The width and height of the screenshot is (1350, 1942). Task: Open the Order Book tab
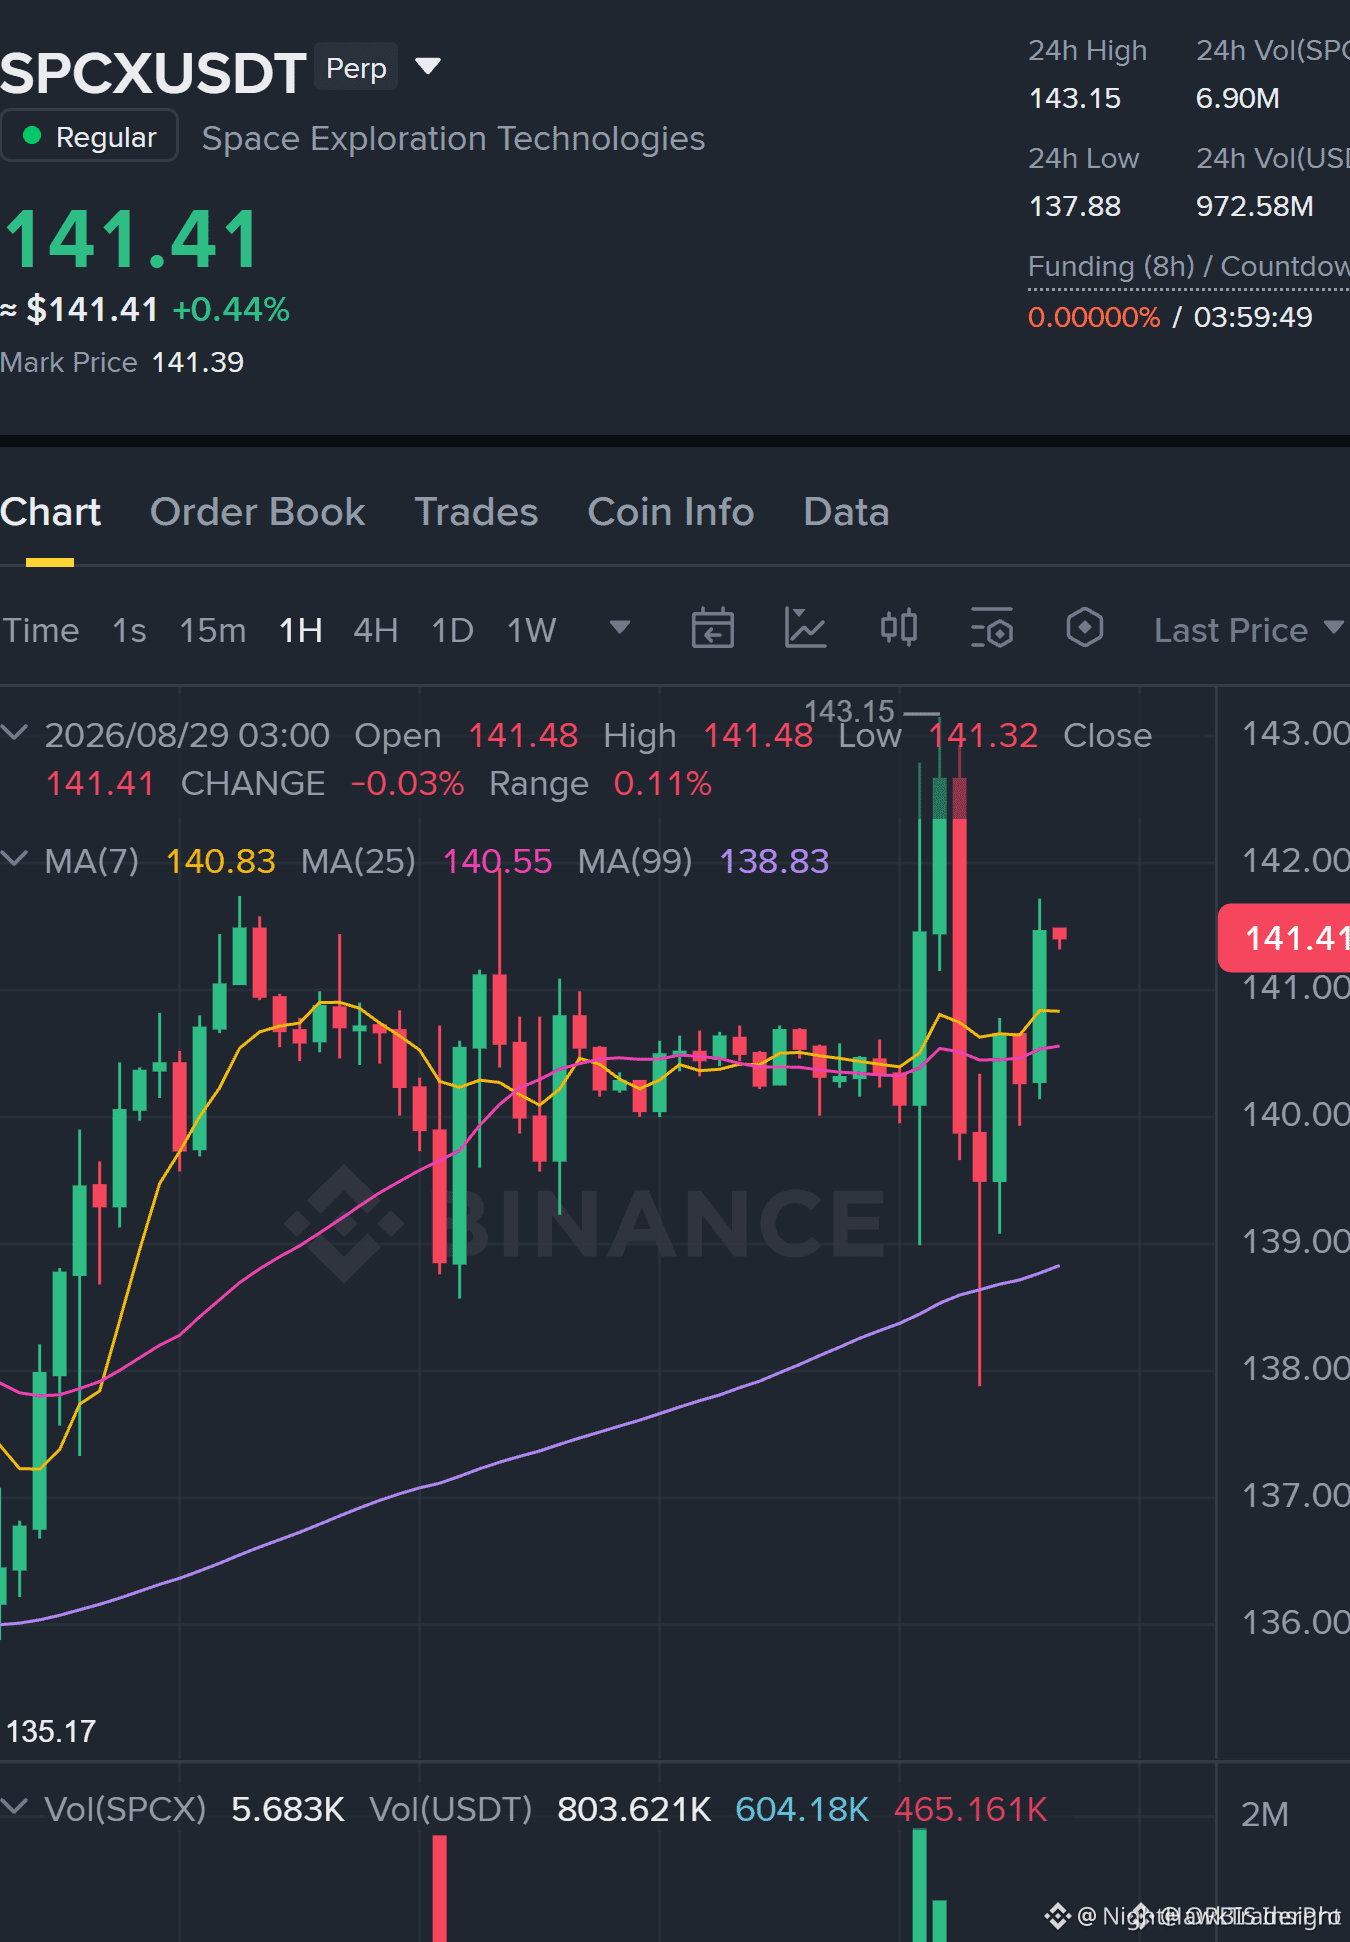(x=258, y=512)
